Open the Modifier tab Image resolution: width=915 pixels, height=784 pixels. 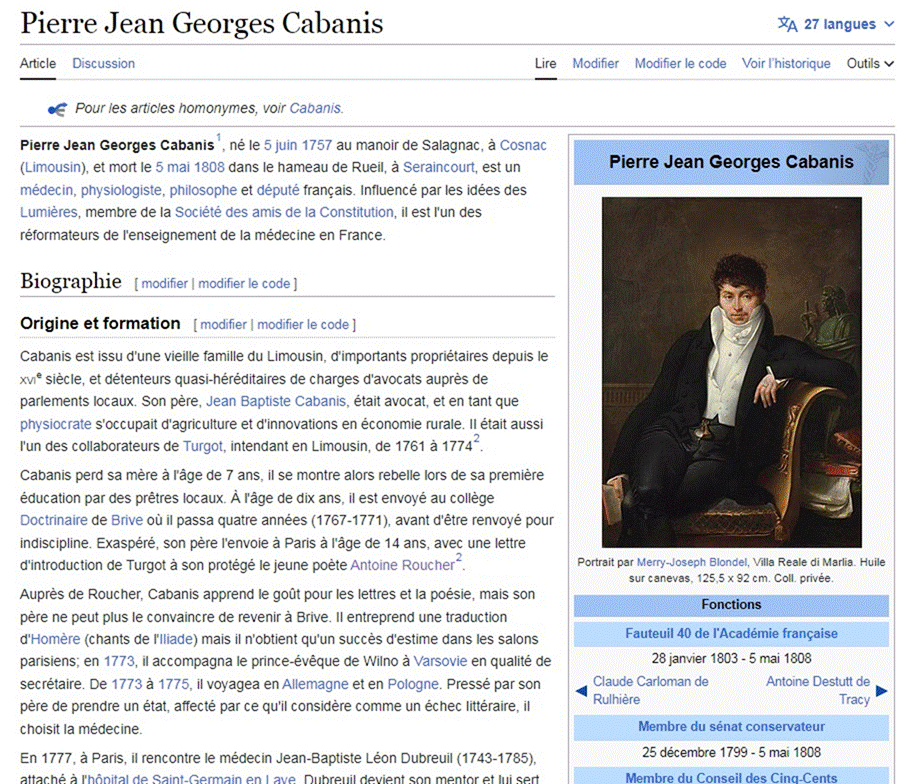click(595, 63)
